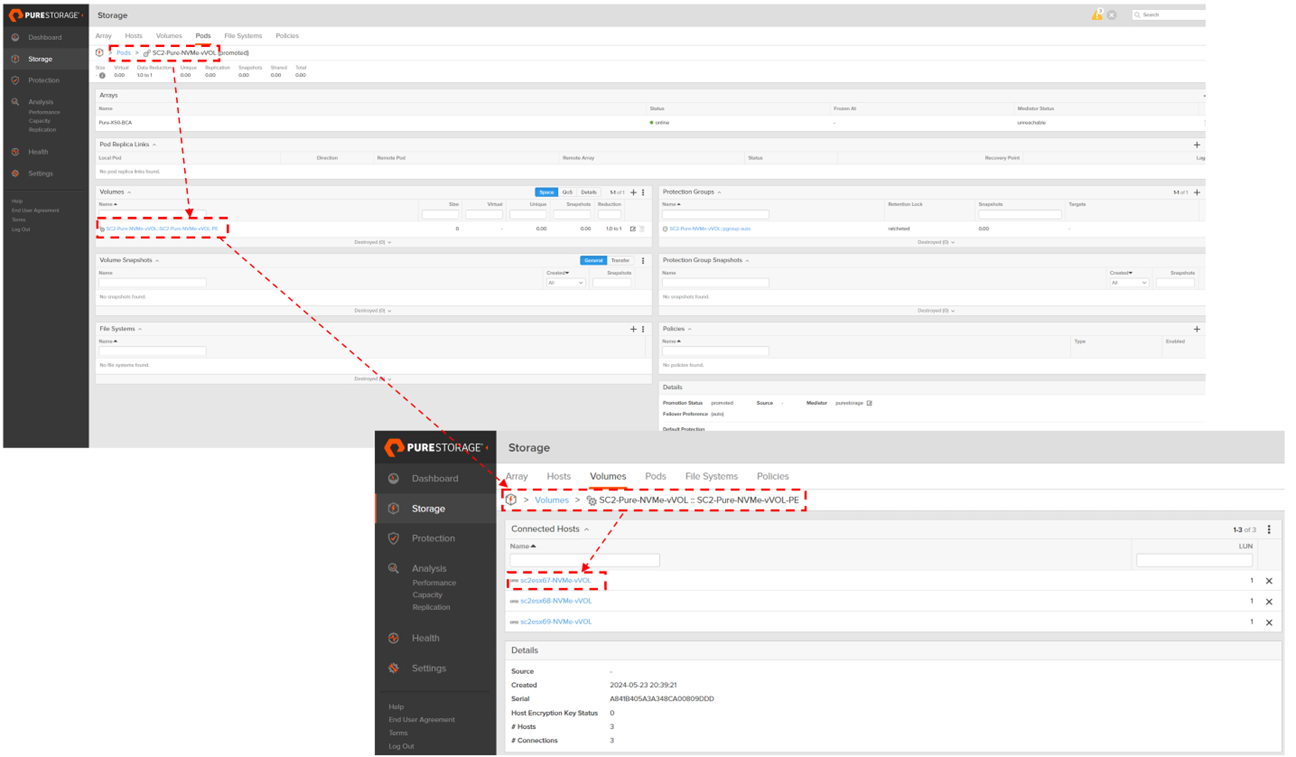Switch Volumes panel view to Details

[589, 192]
